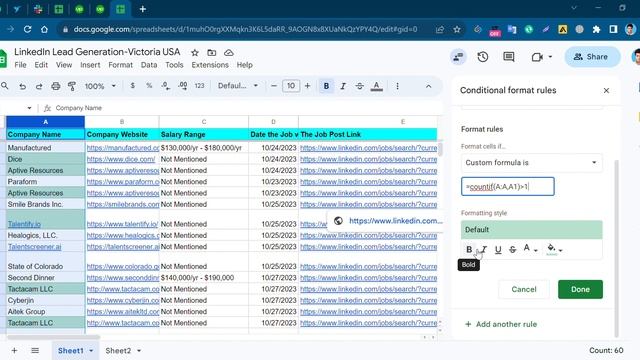Select the Paint format tool
Screen dimensions: 640x360
click(x=72, y=86)
